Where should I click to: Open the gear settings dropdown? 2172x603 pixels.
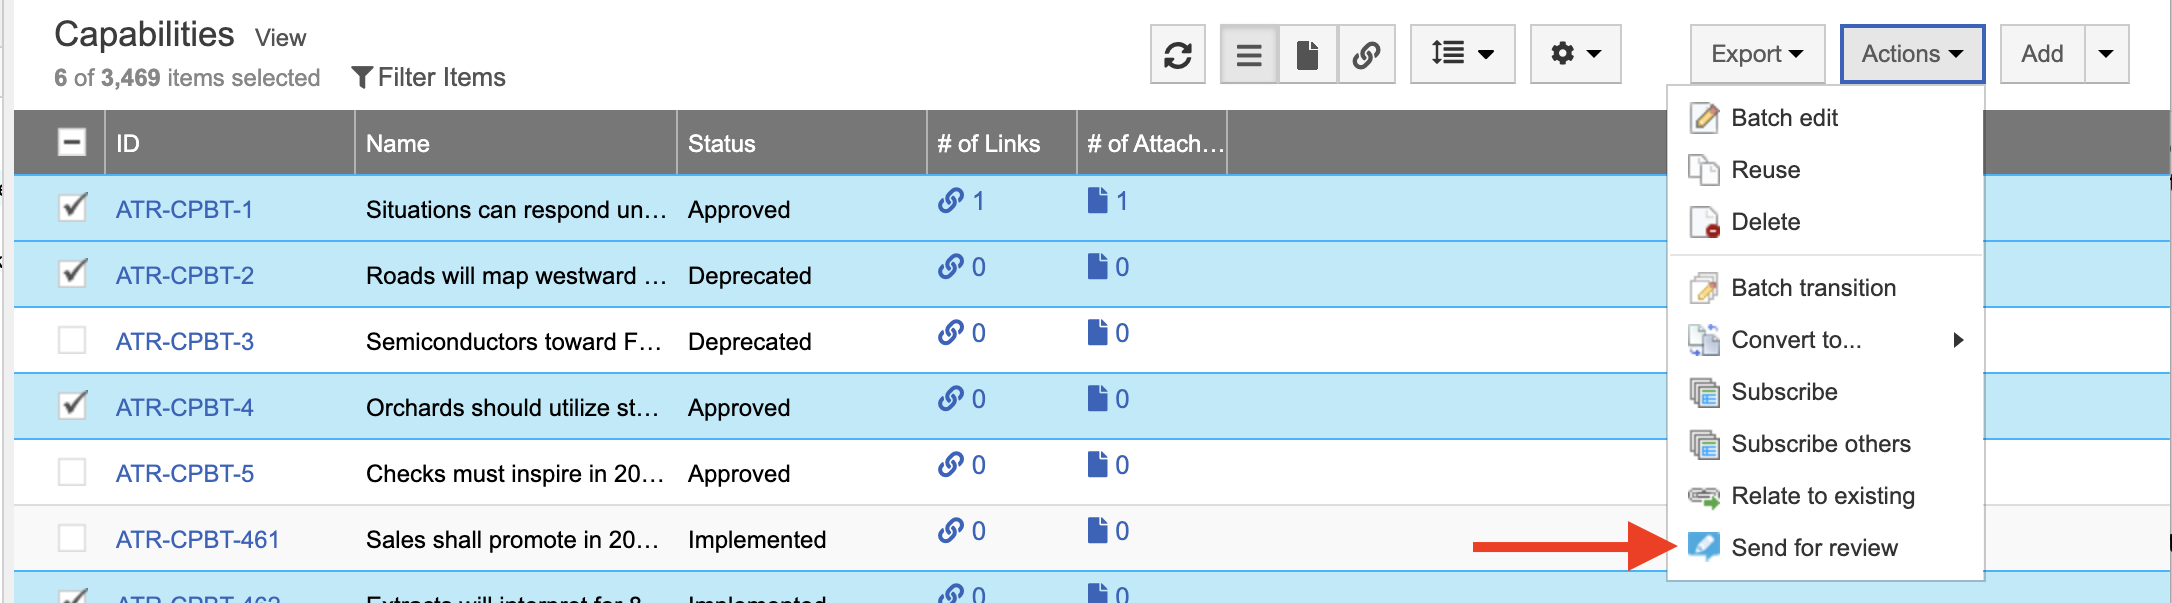[x=1575, y=54]
